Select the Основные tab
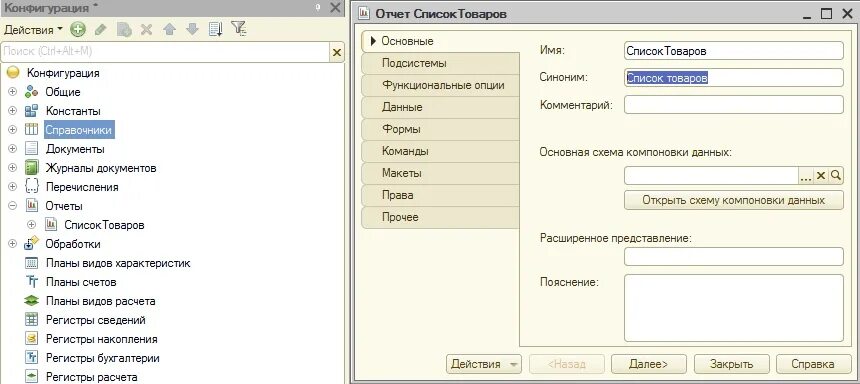This screenshot has width=860, height=384. click(x=440, y=42)
